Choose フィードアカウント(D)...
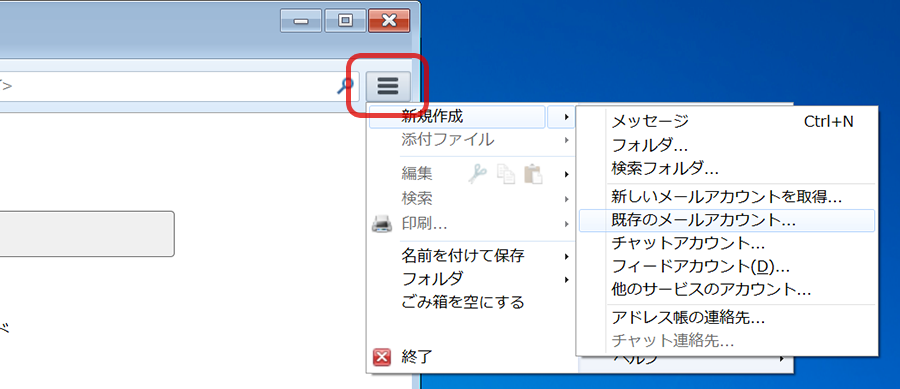900x389 pixels. click(727, 267)
